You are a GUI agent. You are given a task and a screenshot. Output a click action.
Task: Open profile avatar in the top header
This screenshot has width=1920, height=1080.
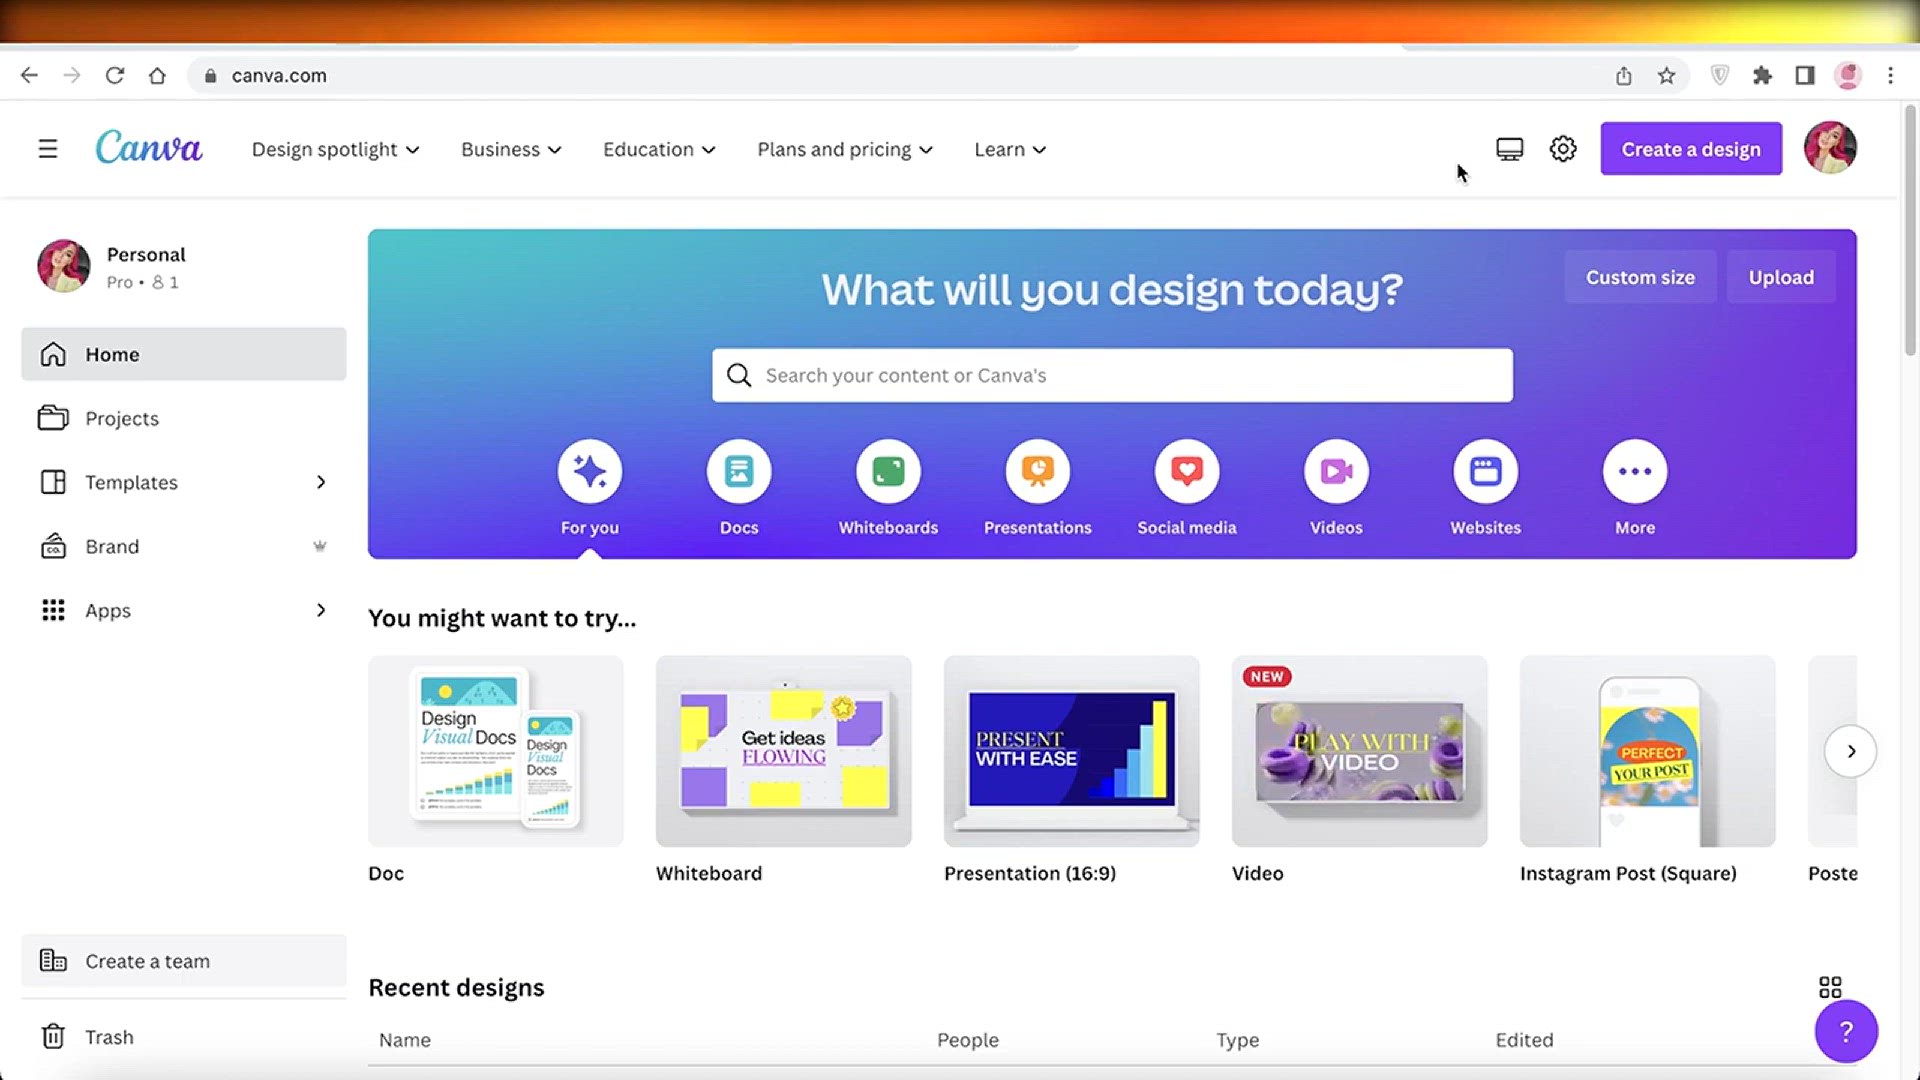pyautogui.click(x=1830, y=148)
